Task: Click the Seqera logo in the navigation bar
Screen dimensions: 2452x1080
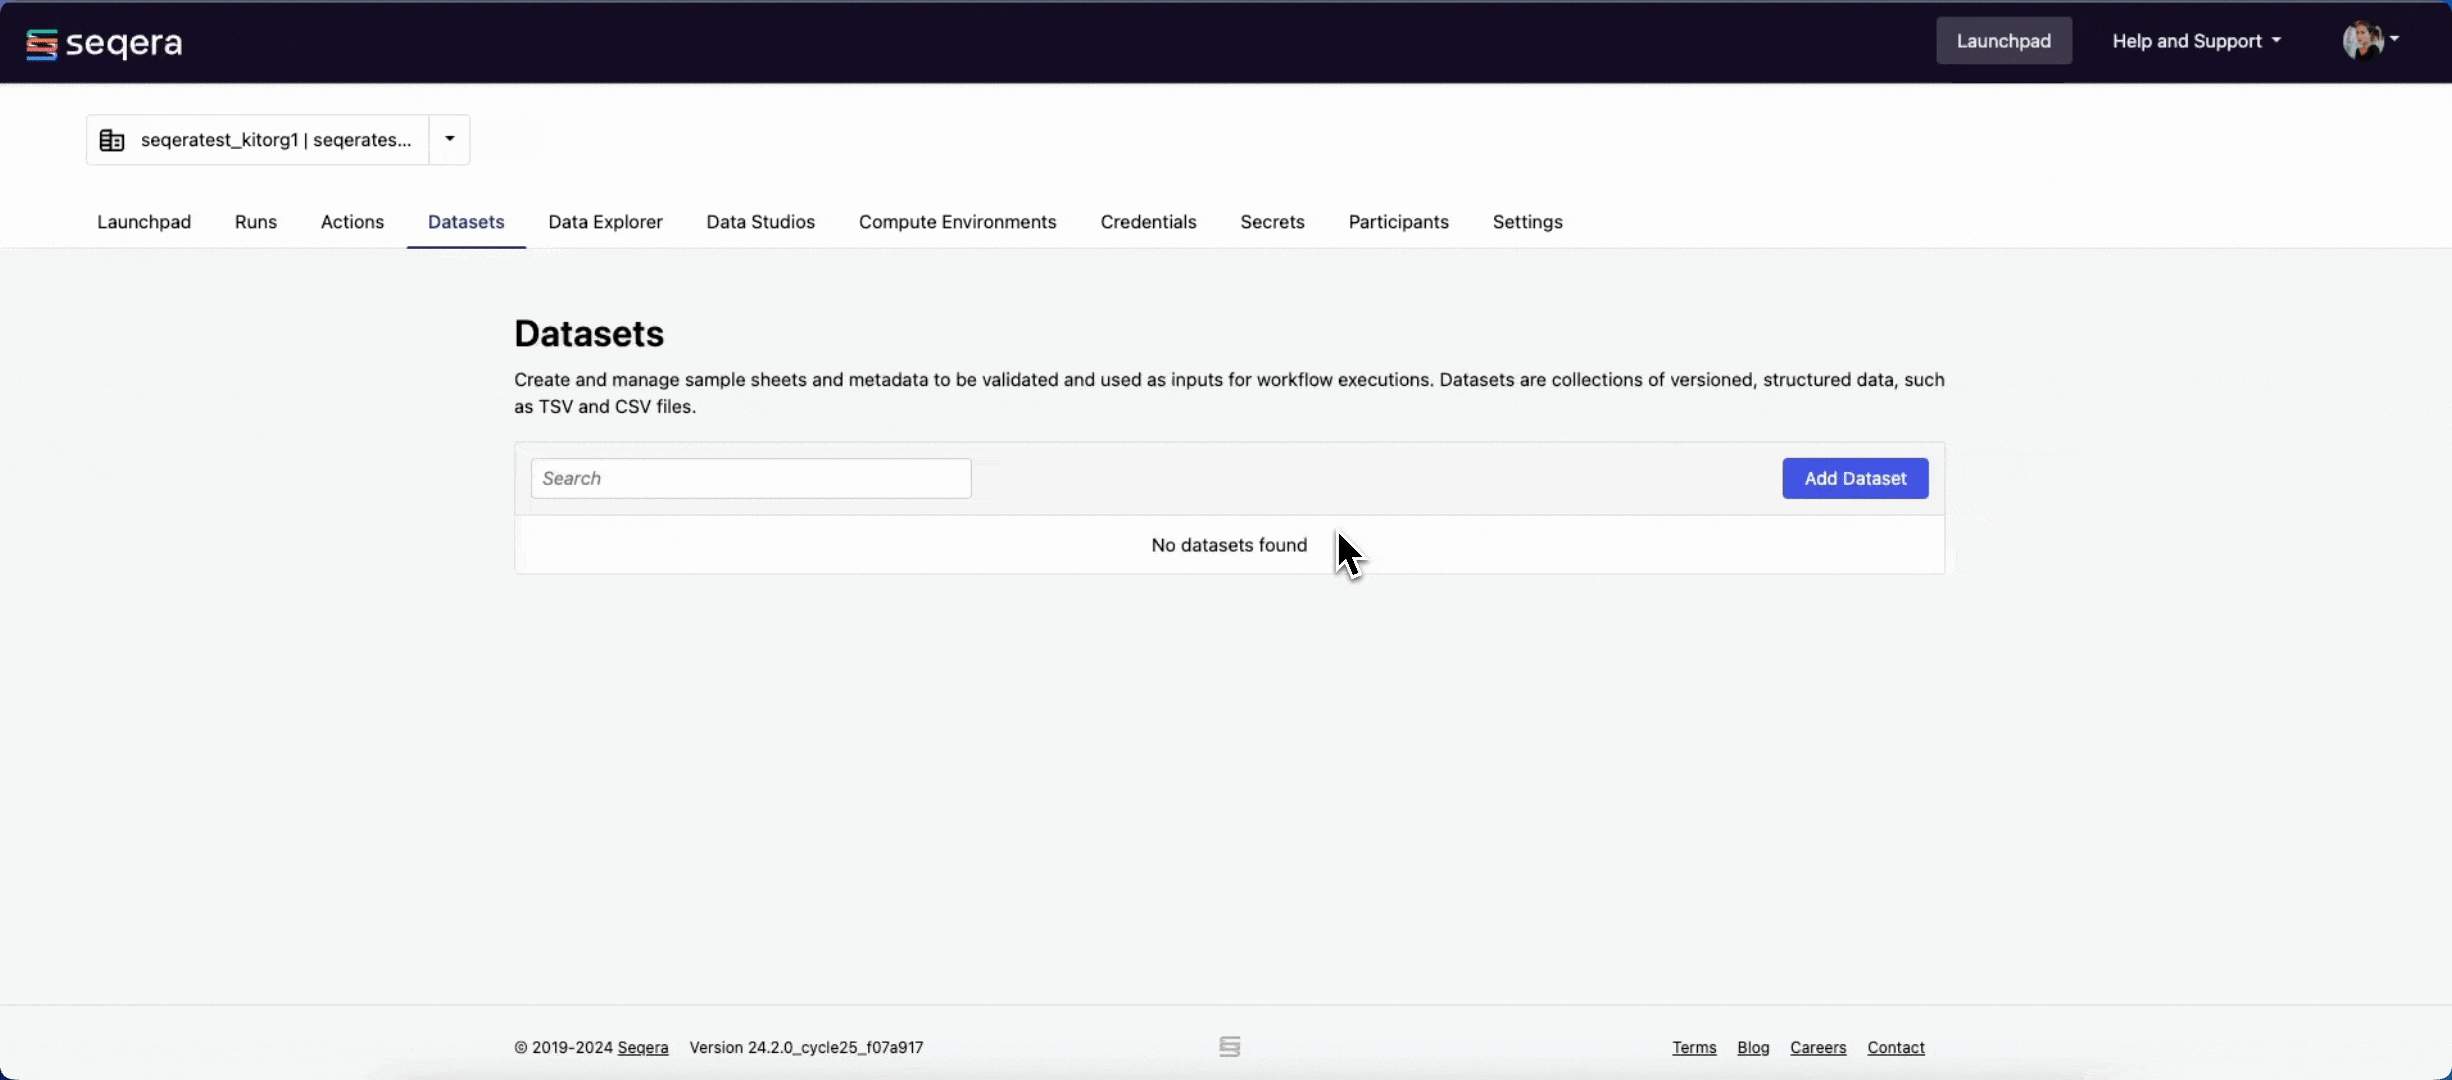Action: [x=103, y=42]
